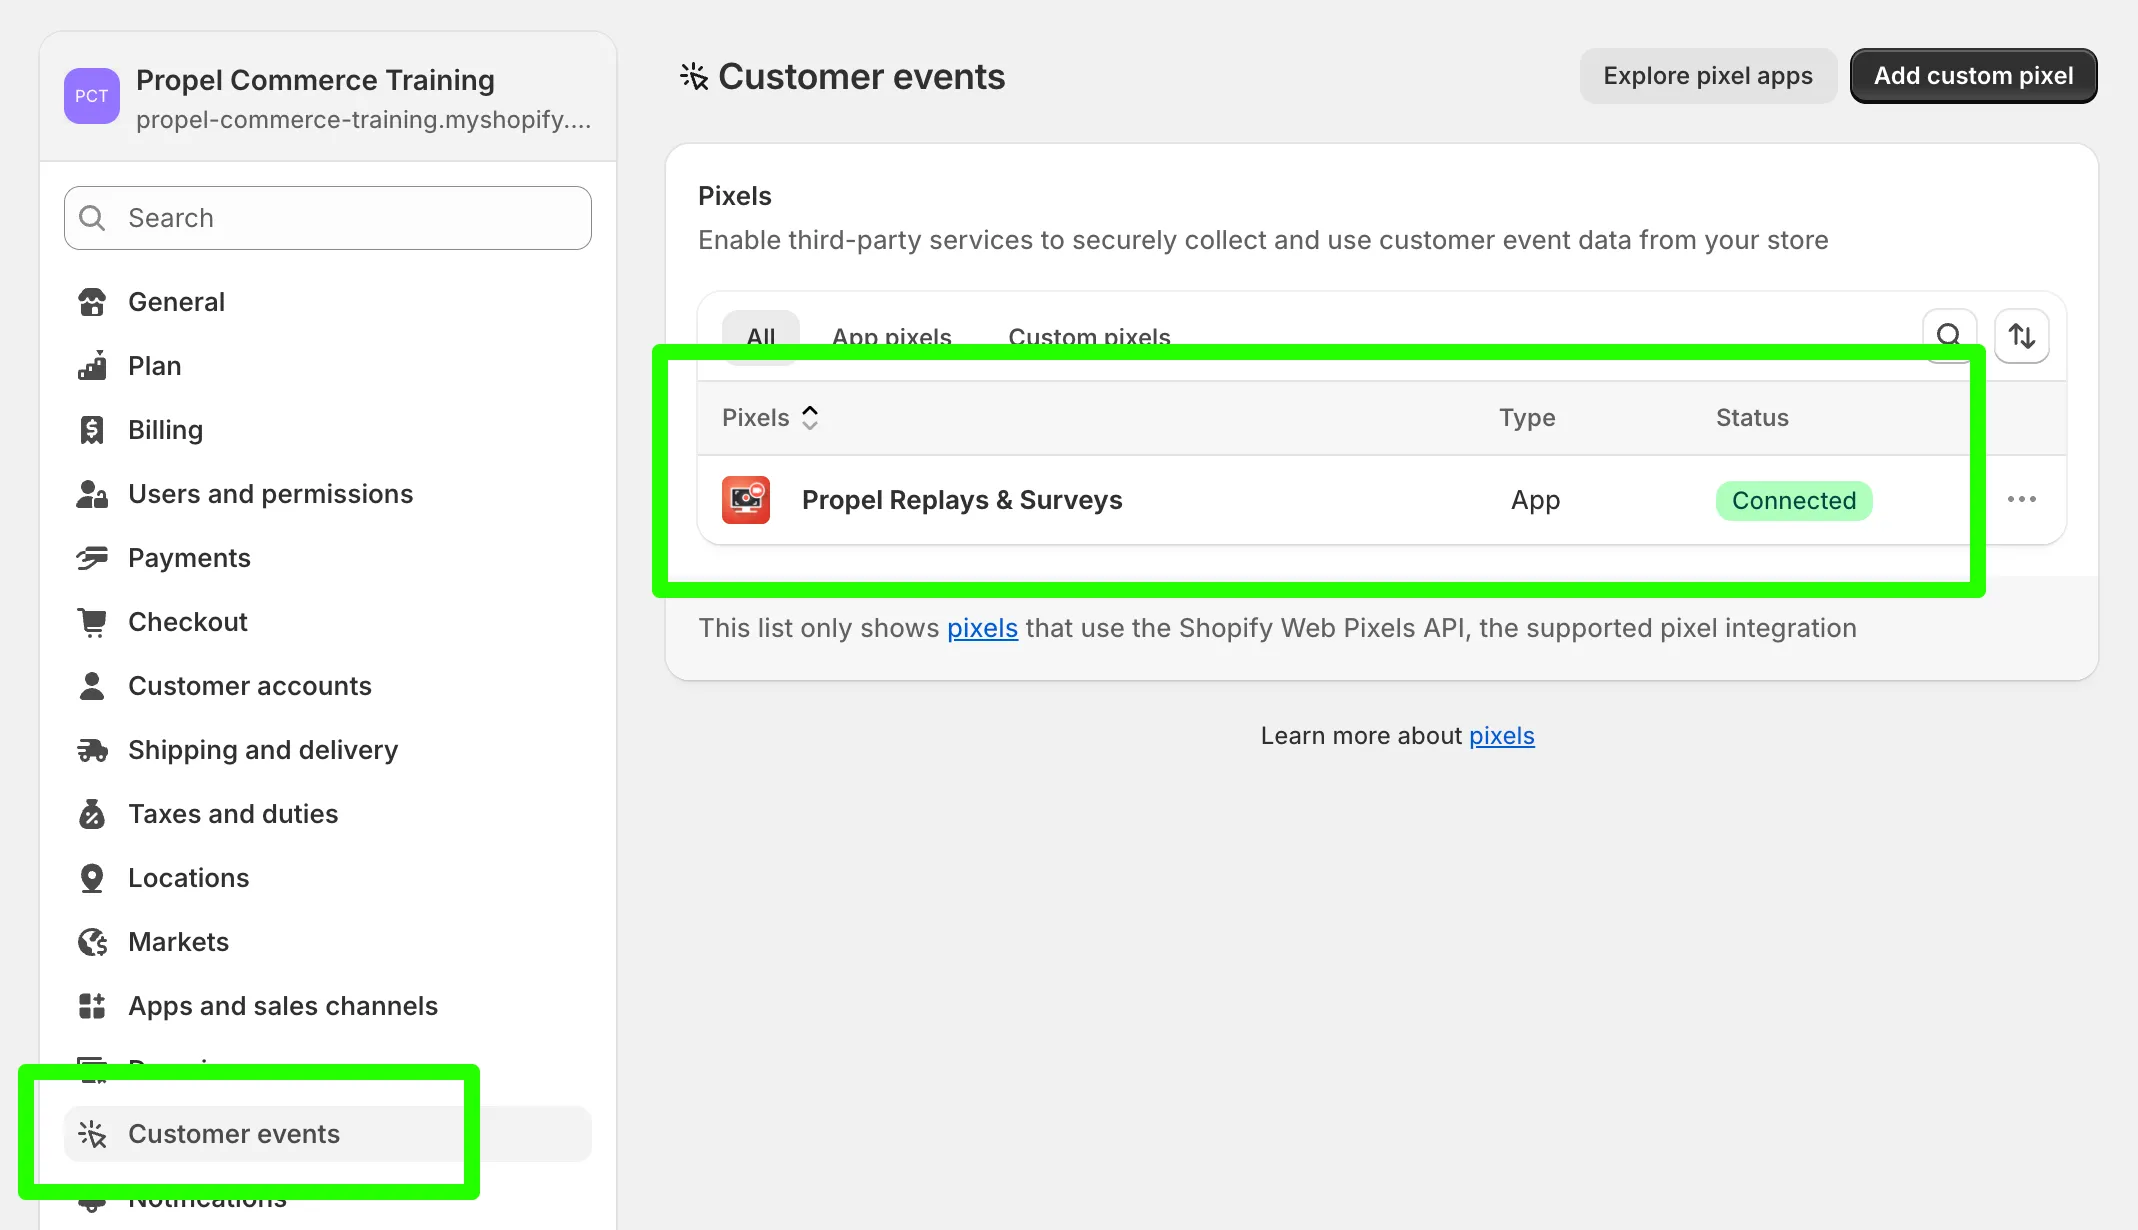
Task: Open pixel search with the magnifier button
Action: tap(1949, 336)
